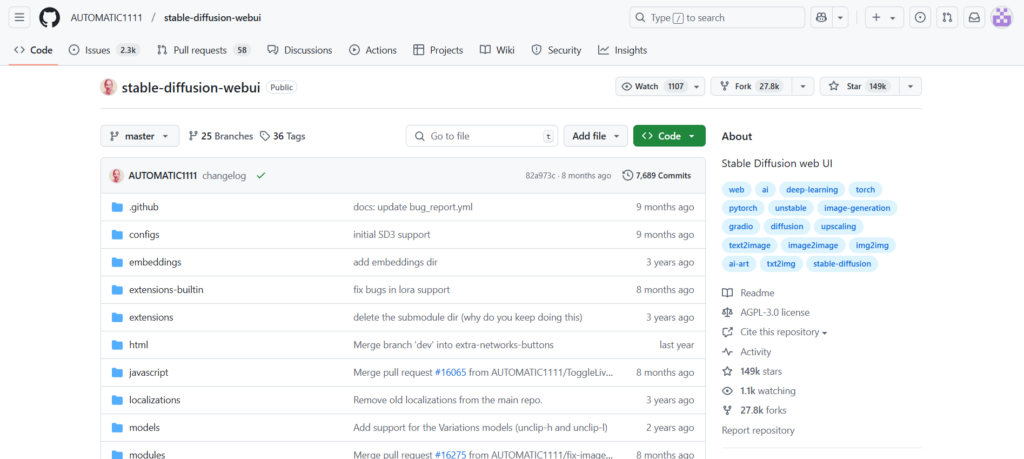1024x459 pixels.
Task: Select the stable-diffusion topic tag
Action: (842, 264)
